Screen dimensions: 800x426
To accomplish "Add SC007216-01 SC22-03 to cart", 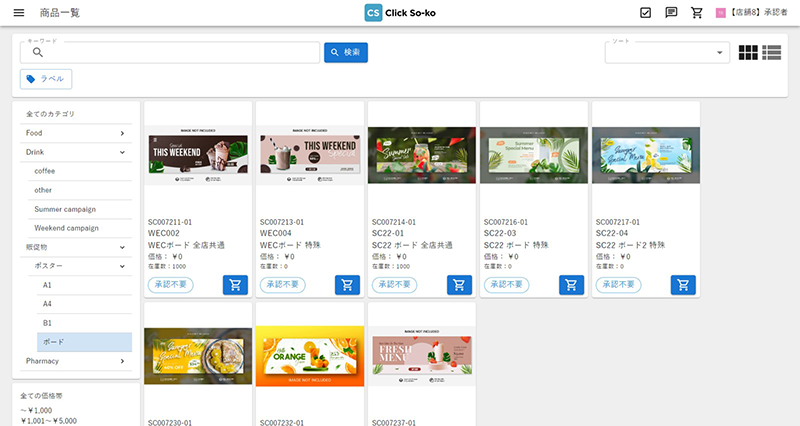I will point(571,285).
